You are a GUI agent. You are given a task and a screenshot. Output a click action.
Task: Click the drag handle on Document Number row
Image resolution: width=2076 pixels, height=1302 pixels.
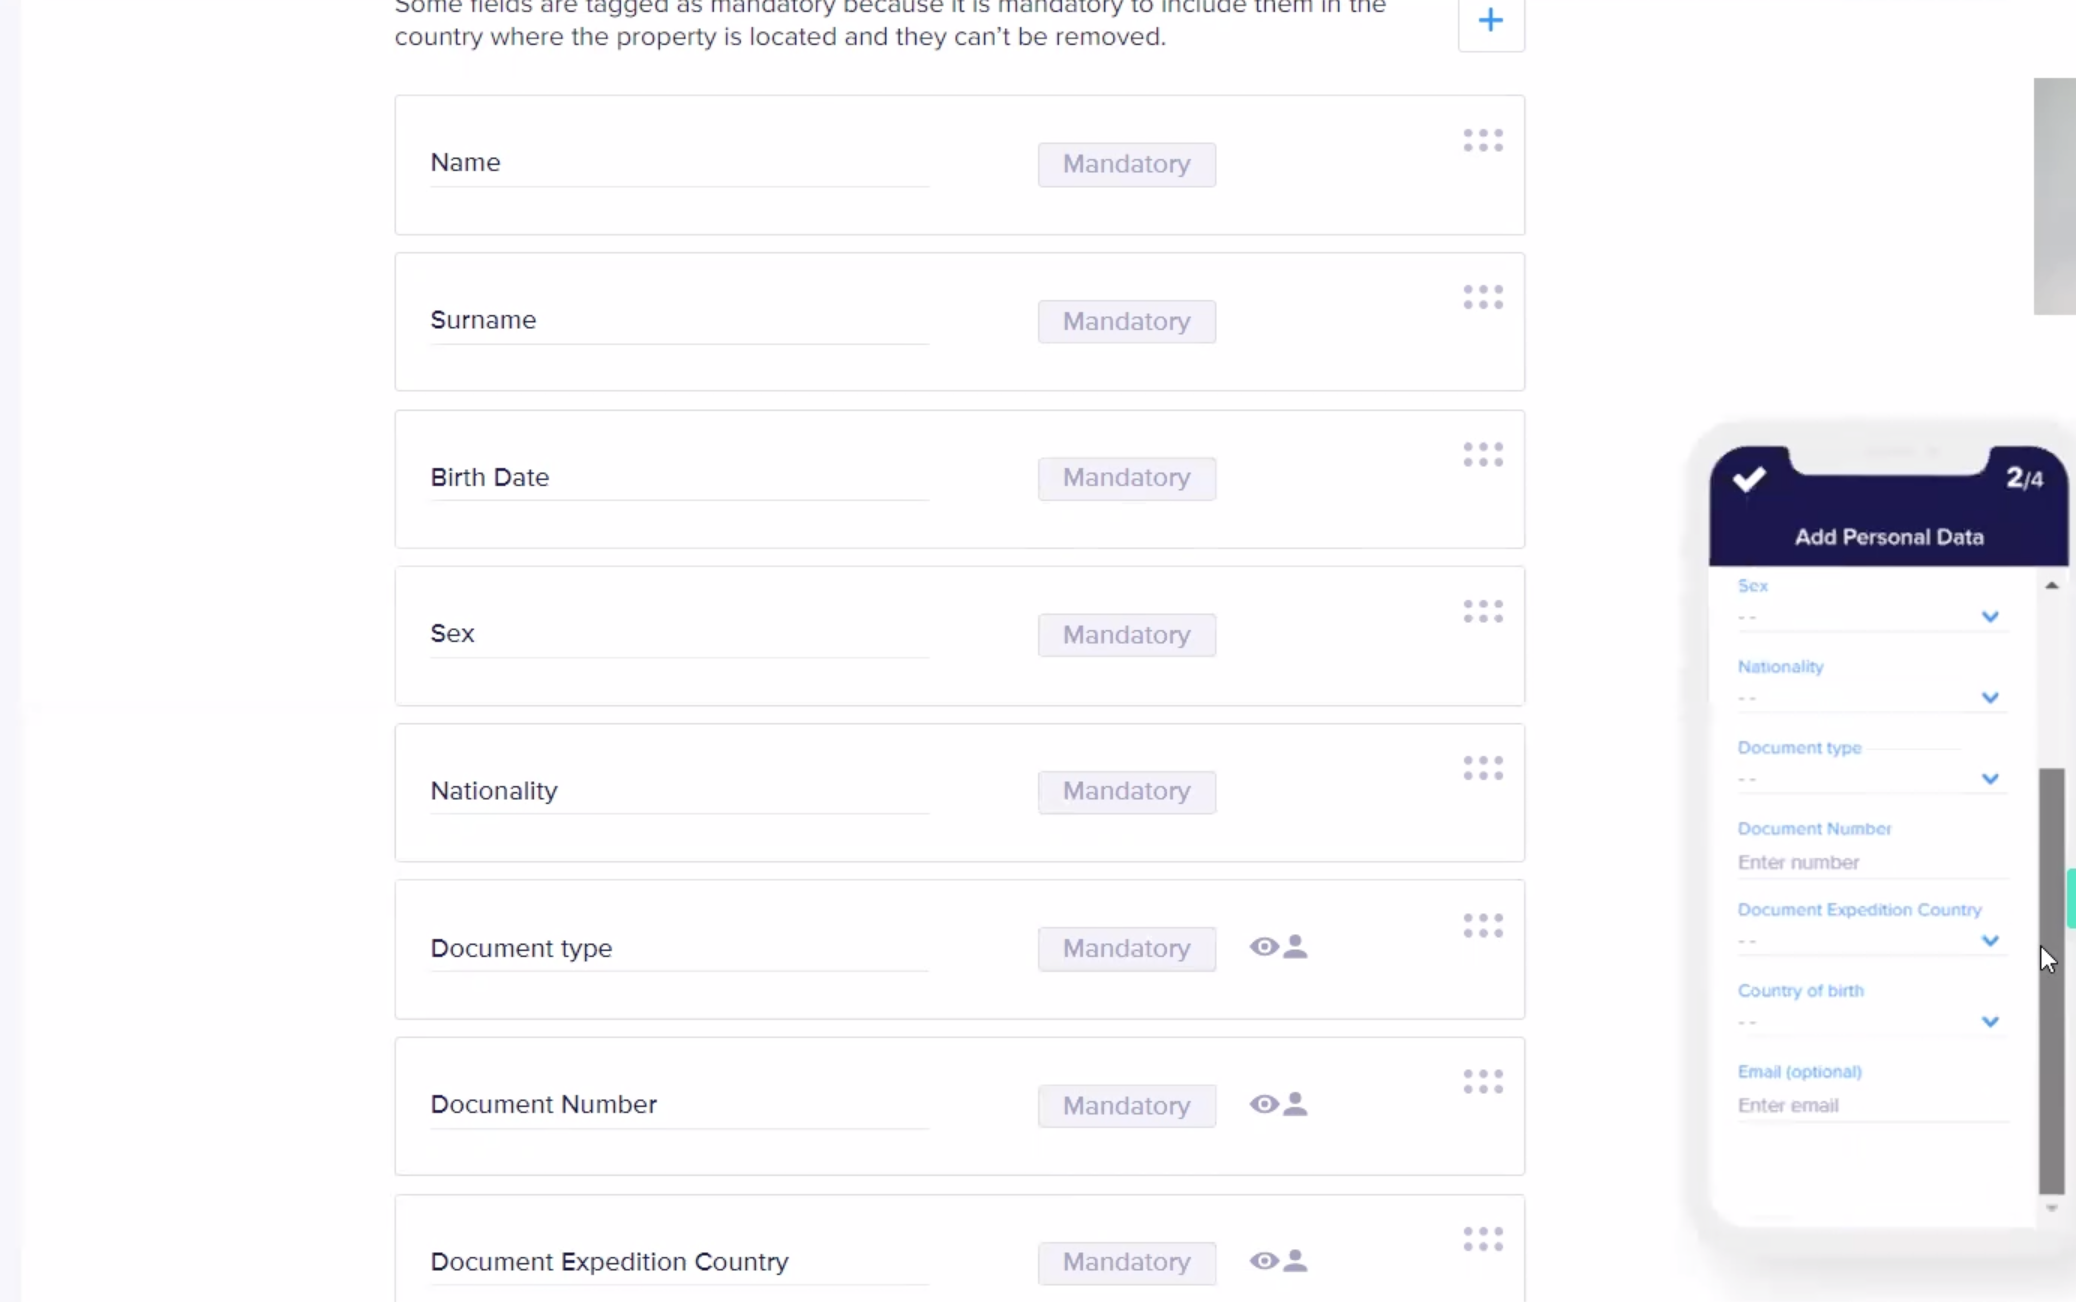[x=1483, y=1083]
